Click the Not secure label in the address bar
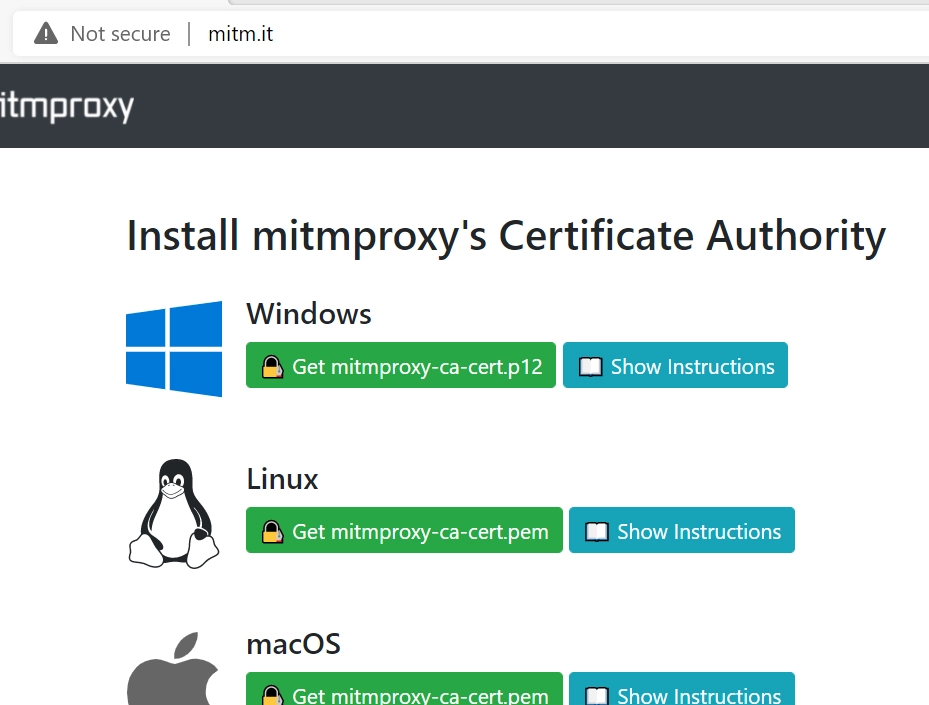The height and width of the screenshot is (705, 929). point(119,33)
